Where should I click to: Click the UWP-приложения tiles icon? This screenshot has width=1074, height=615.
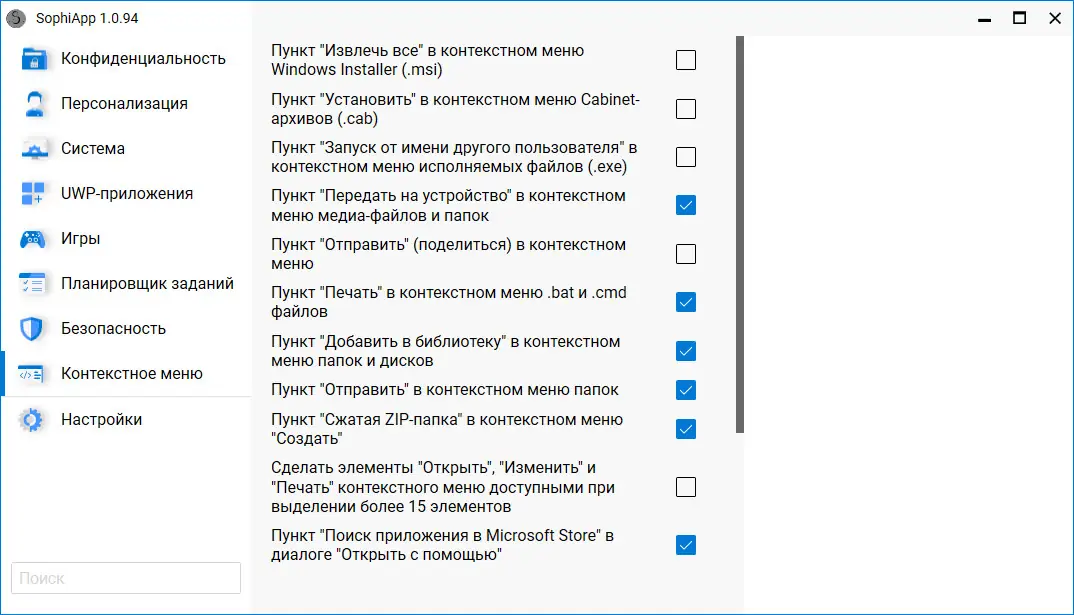tap(31, 193)
